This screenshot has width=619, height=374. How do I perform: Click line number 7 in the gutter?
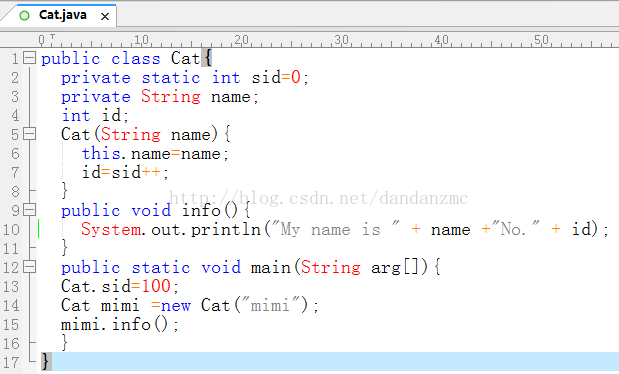(x=15, y=172)
